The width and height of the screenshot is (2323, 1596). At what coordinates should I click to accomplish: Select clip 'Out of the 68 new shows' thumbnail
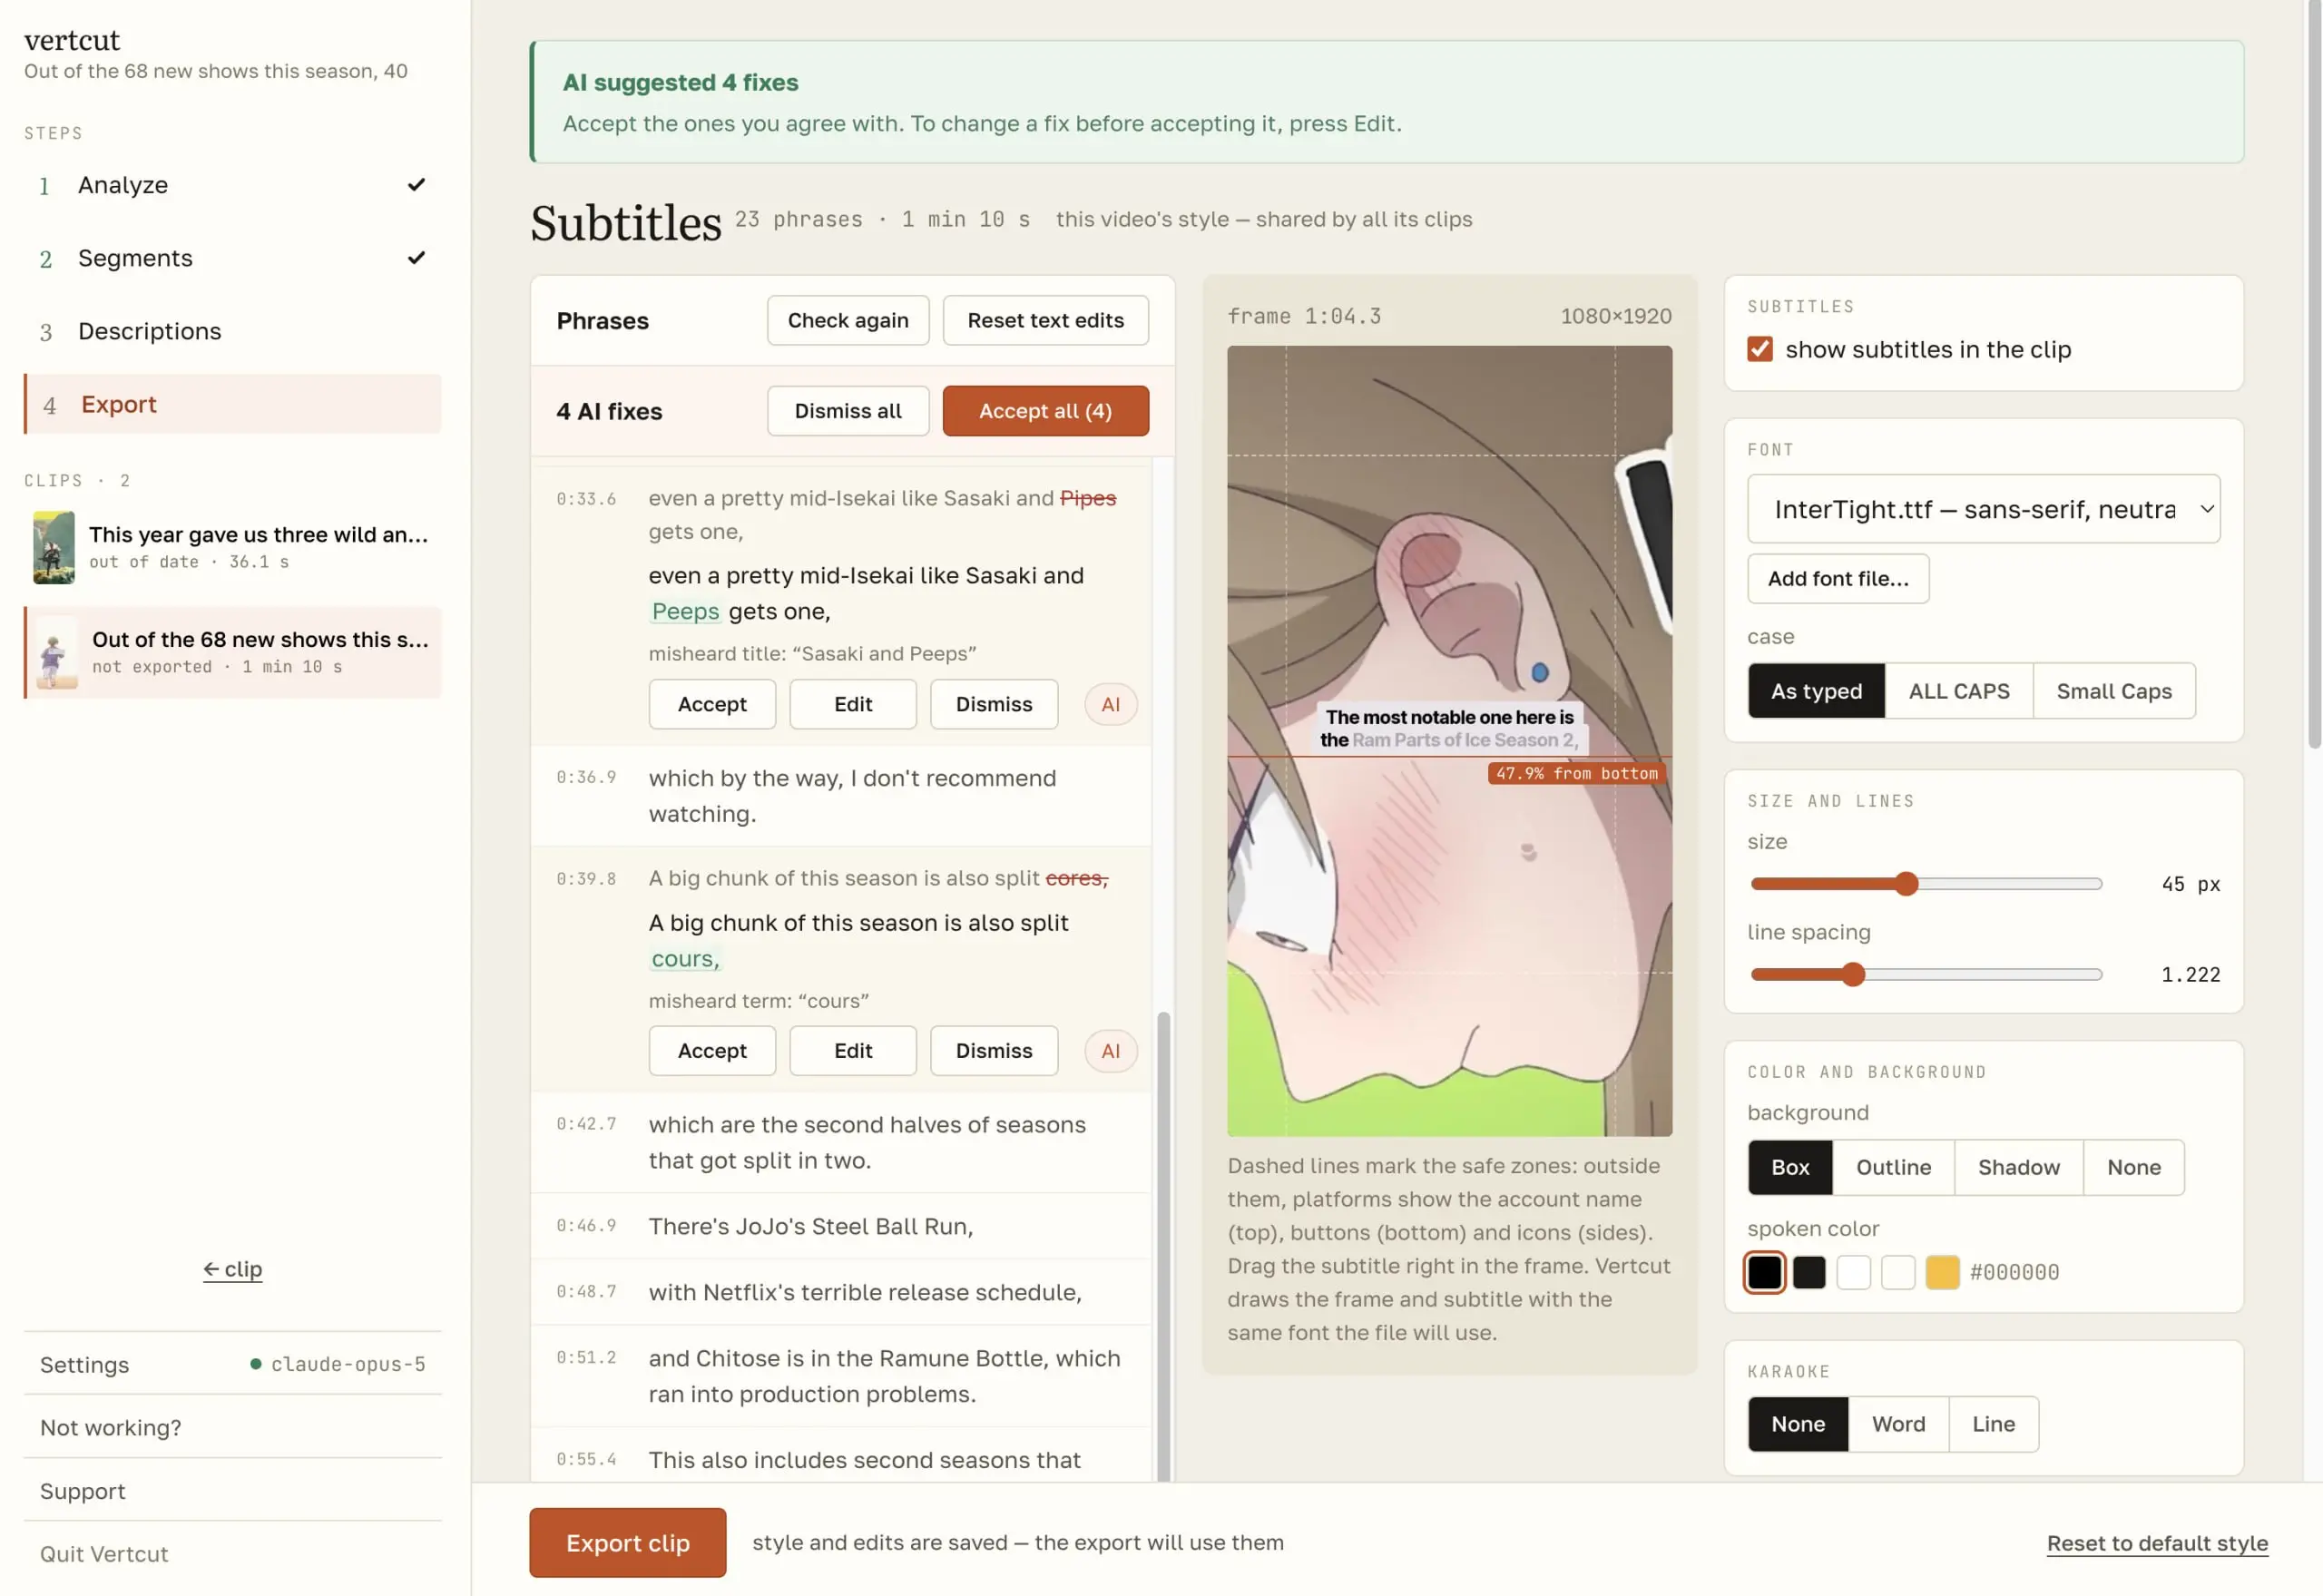coord(57,653)
